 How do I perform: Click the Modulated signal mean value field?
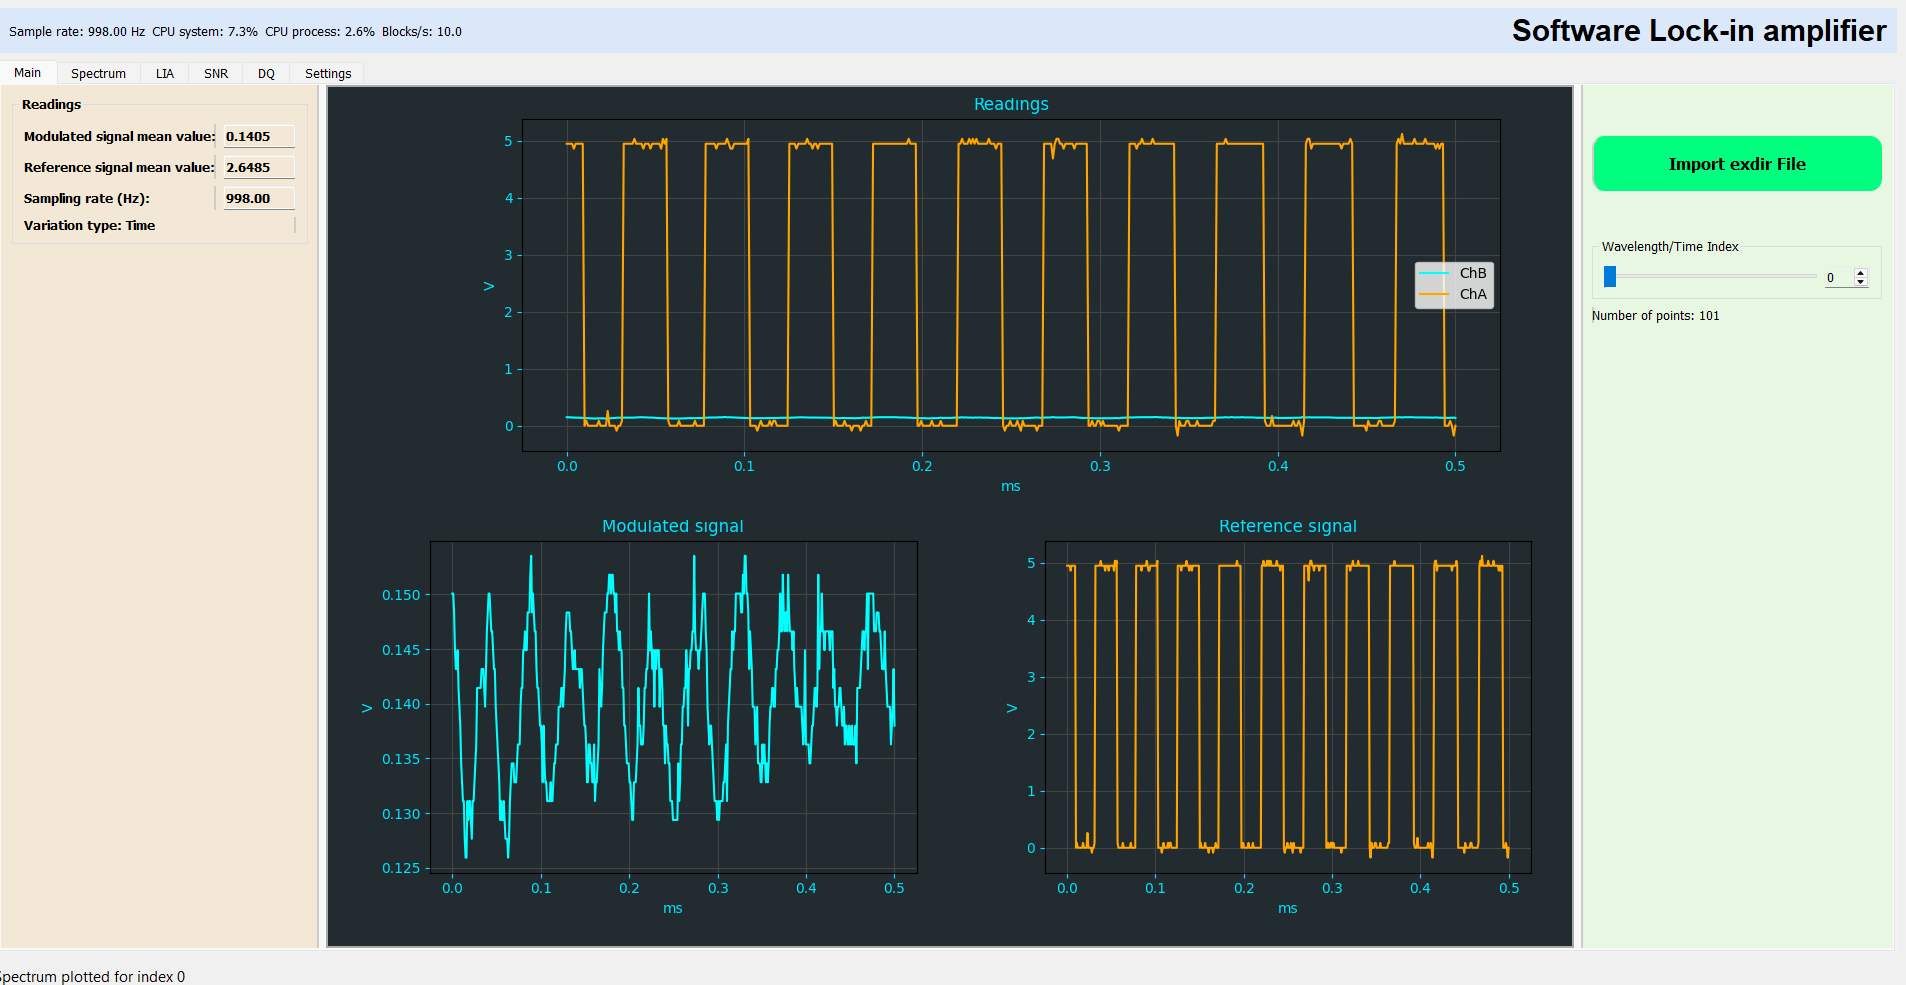[x=258, y=137]
